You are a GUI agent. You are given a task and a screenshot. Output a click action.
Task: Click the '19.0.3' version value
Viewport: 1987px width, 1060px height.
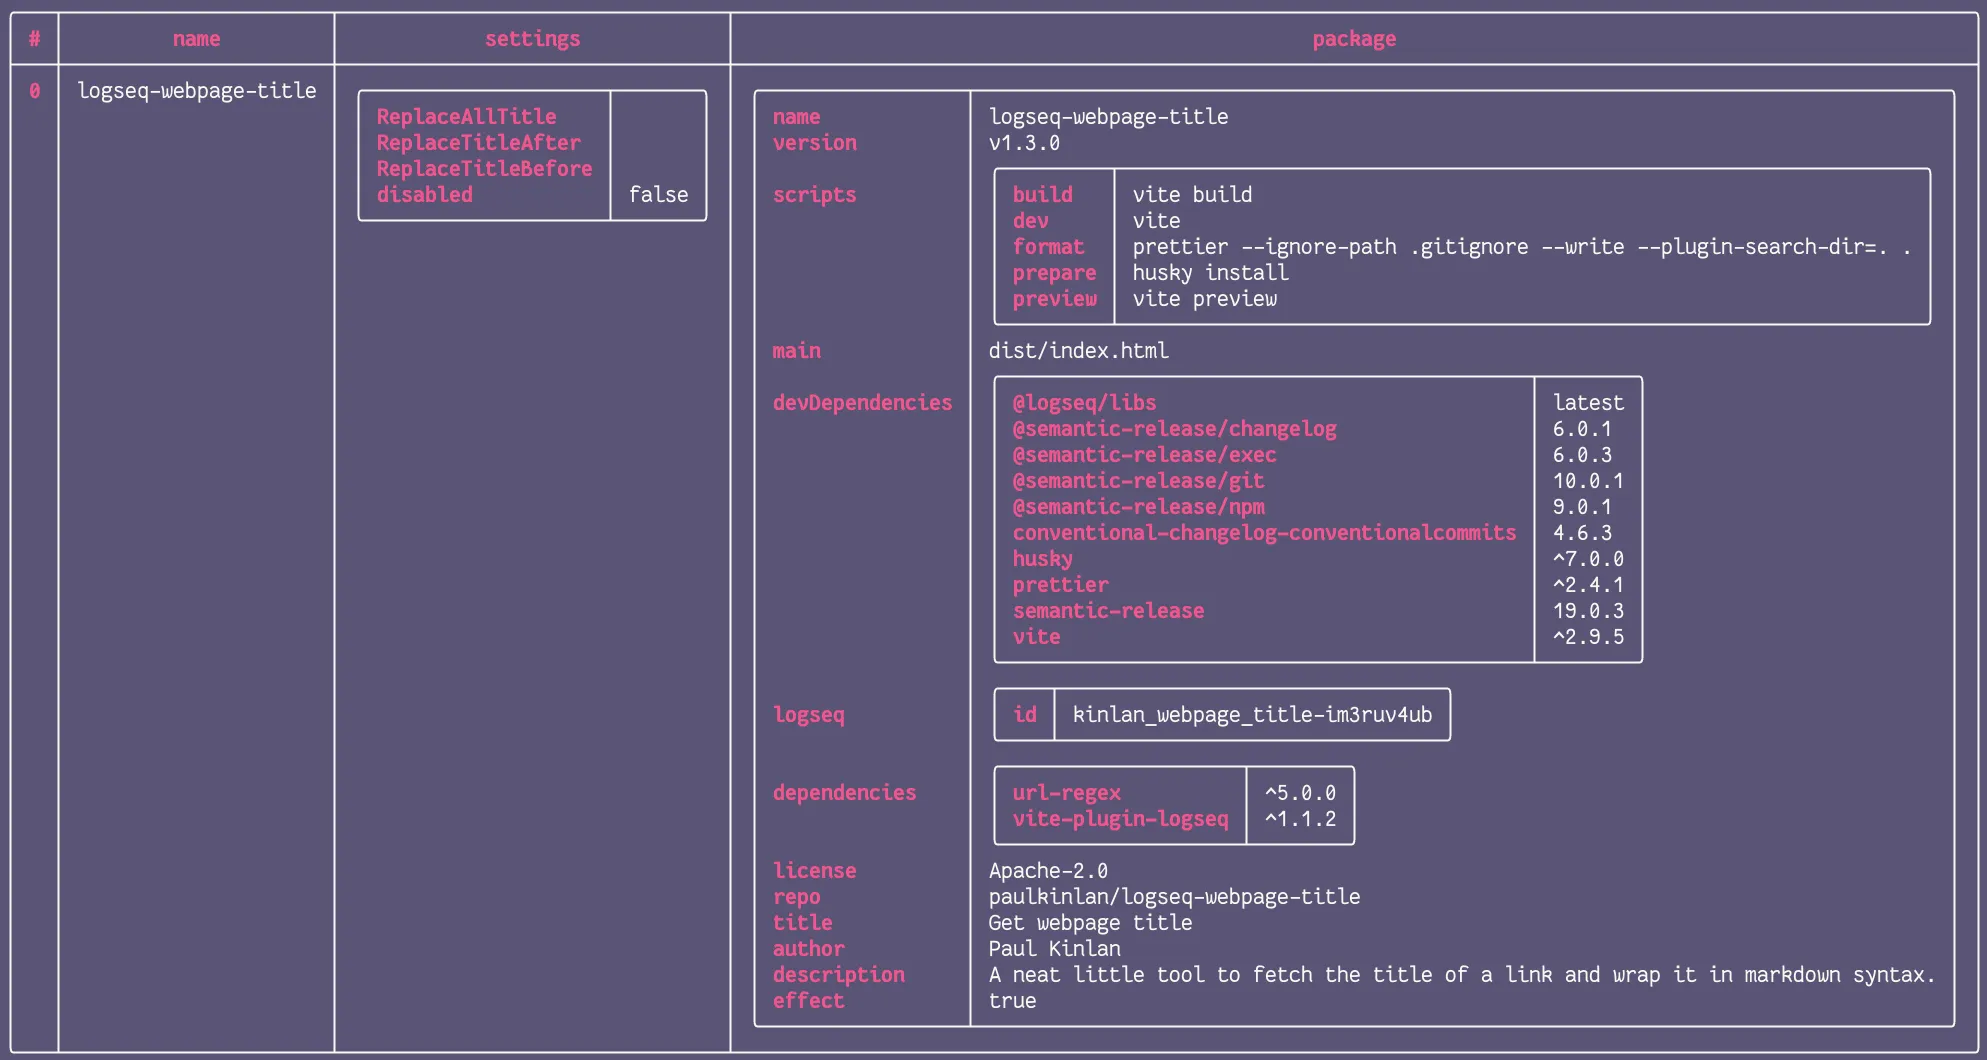[x=1588, y=611]
